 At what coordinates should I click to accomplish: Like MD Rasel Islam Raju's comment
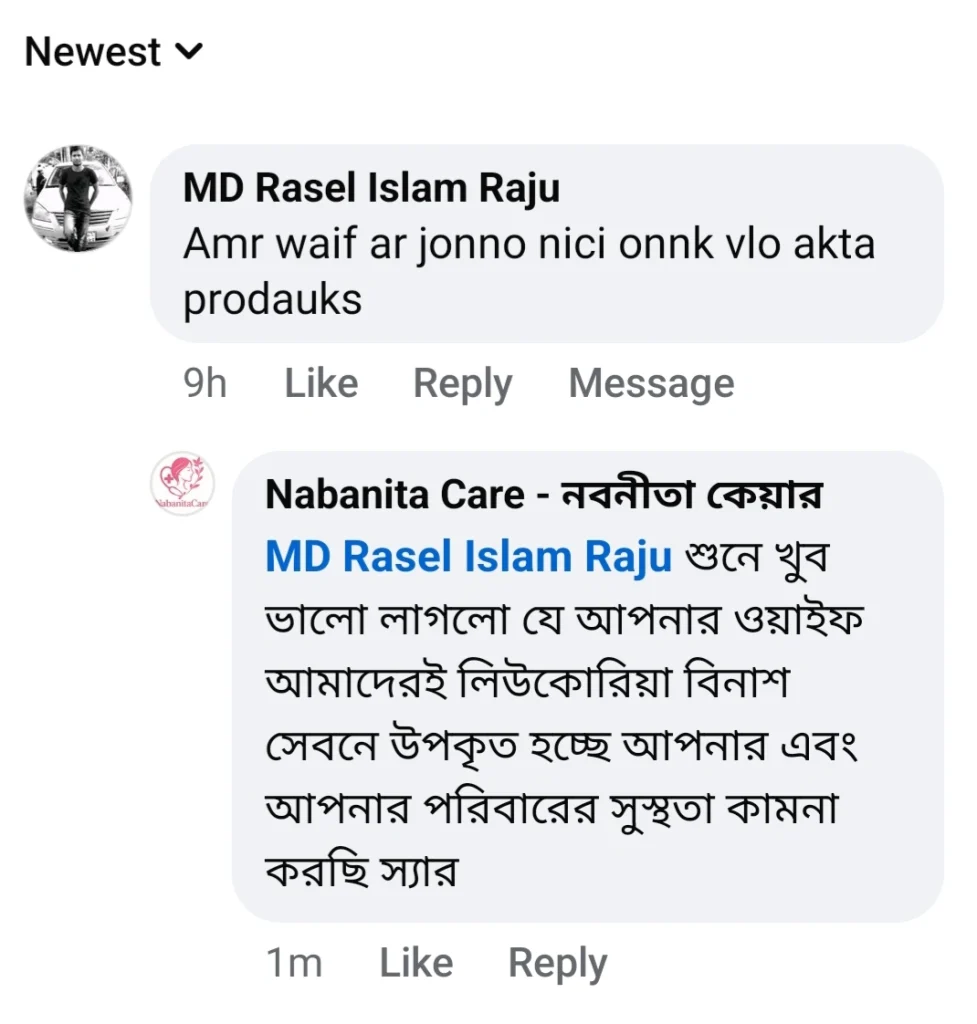pos(321,384)
